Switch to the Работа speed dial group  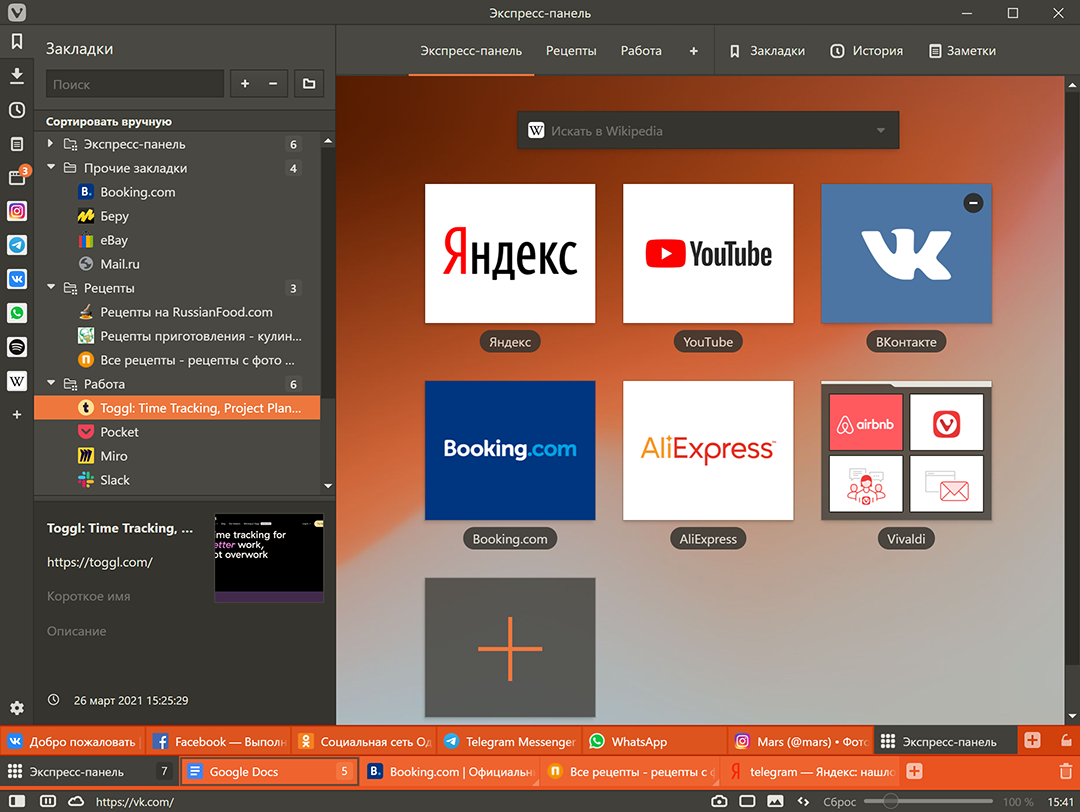641,51
